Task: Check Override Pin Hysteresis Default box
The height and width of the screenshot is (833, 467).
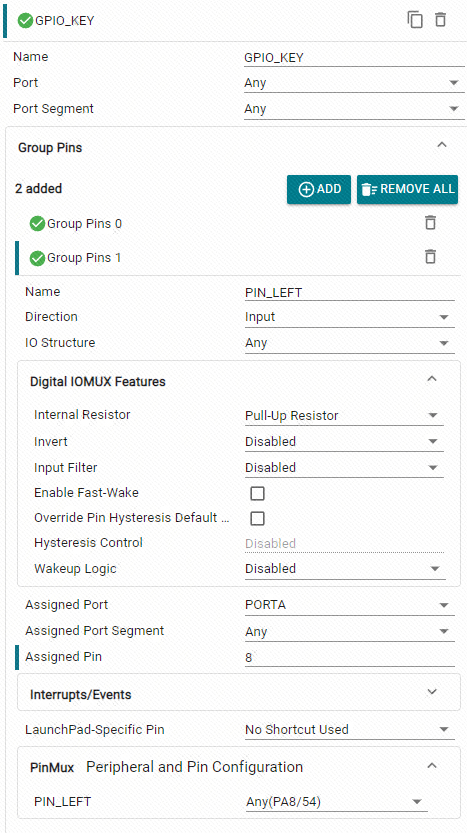Action: (x=257, y=518)
